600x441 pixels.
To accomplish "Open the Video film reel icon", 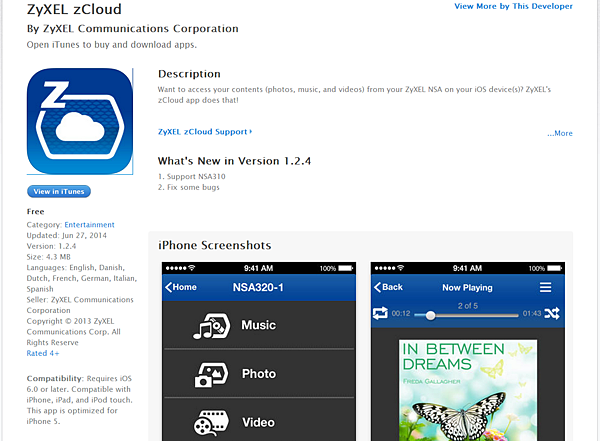I will click(x=211, y=423).
